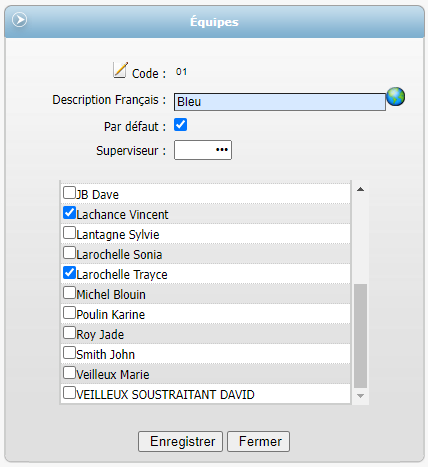Check the Lantagne Sylvie checkbox
Viewport: 428px width, 467px height.
pos(69,232)
